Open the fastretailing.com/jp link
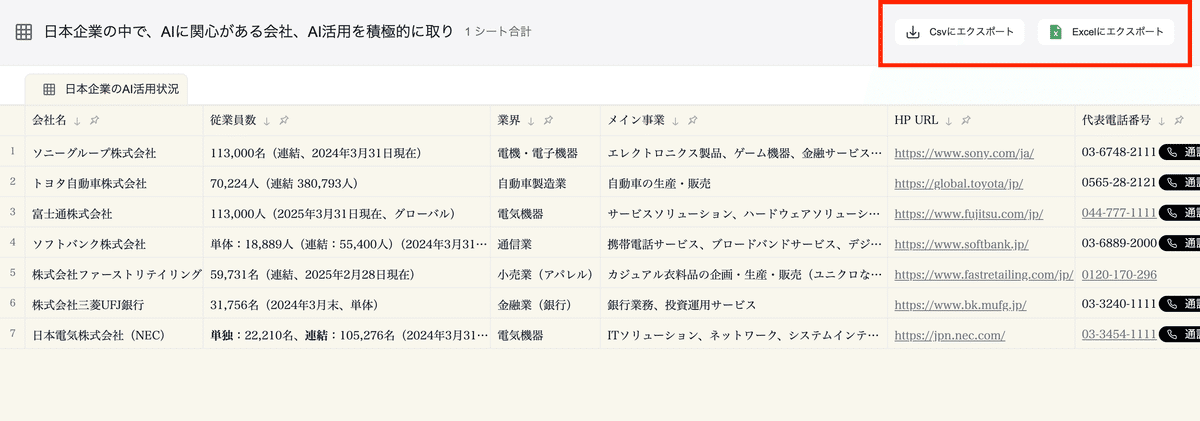This screenshot has height=421, width=1200. 983,275
